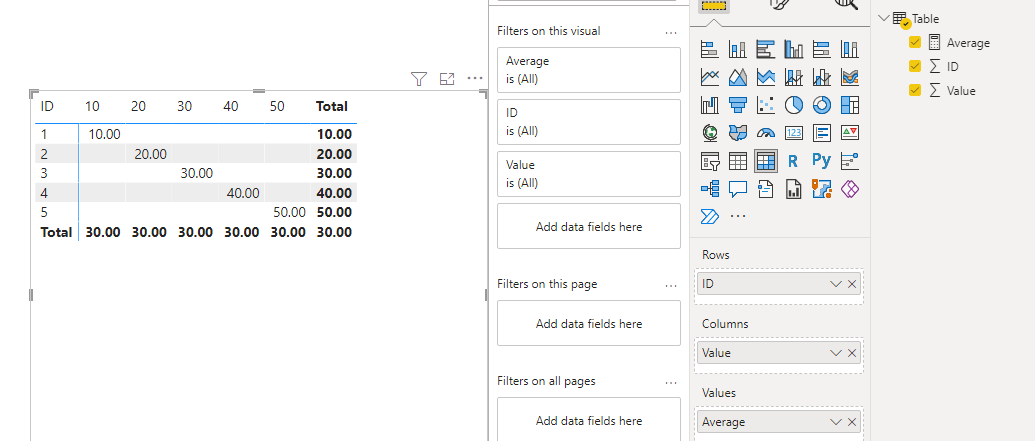Select the Pie chart visual
The width and height of the screenshot is (1035, 441).
click(x=793, y=105)
